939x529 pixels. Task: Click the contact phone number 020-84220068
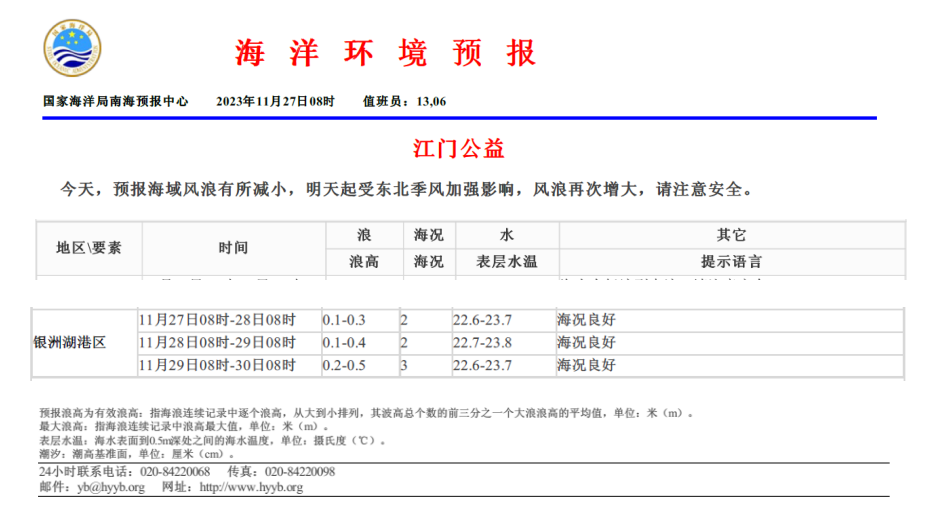175,472
